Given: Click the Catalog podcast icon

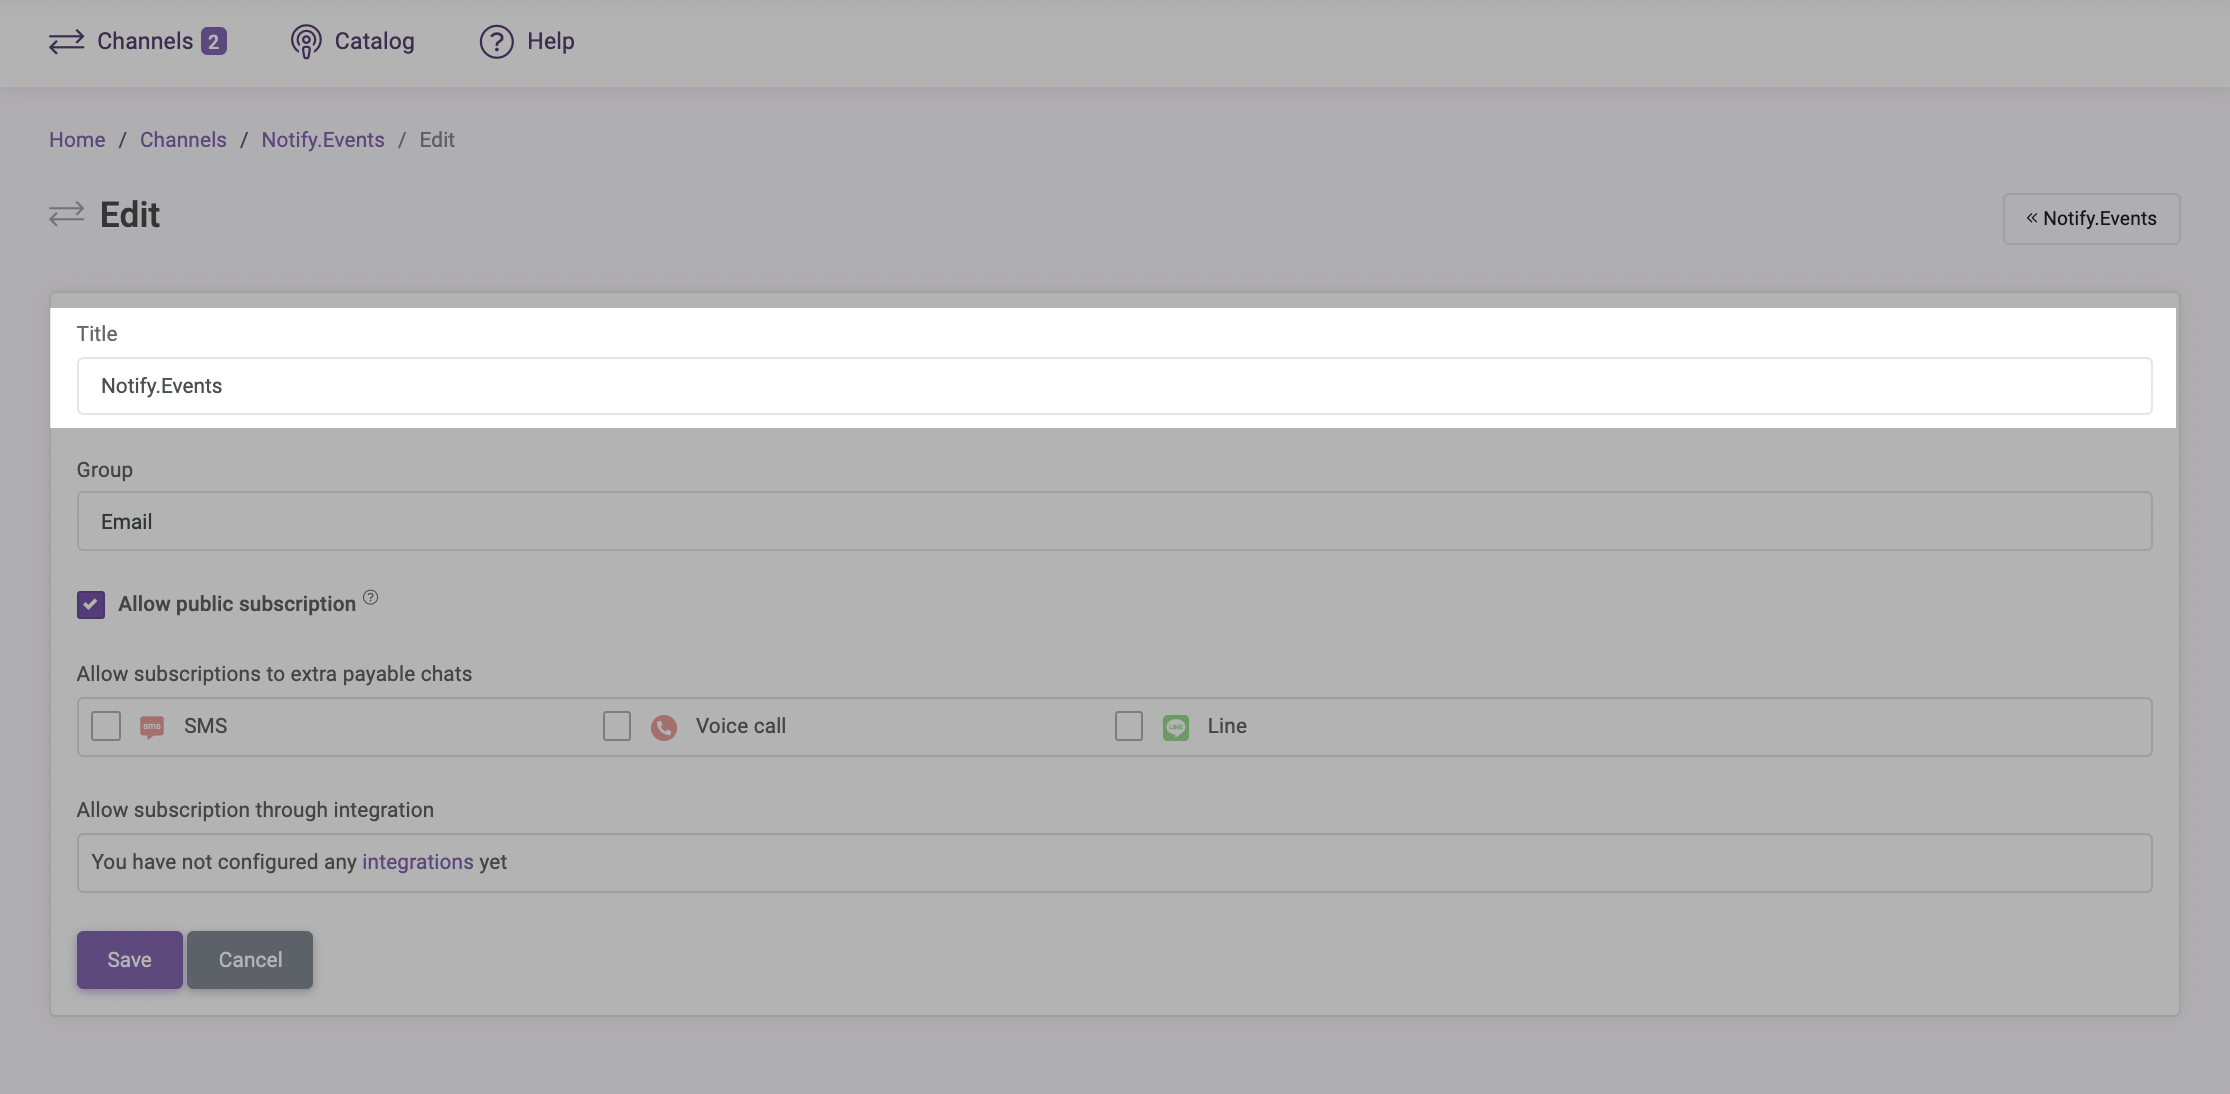Looking at the screenshot, I should (306, 42).
